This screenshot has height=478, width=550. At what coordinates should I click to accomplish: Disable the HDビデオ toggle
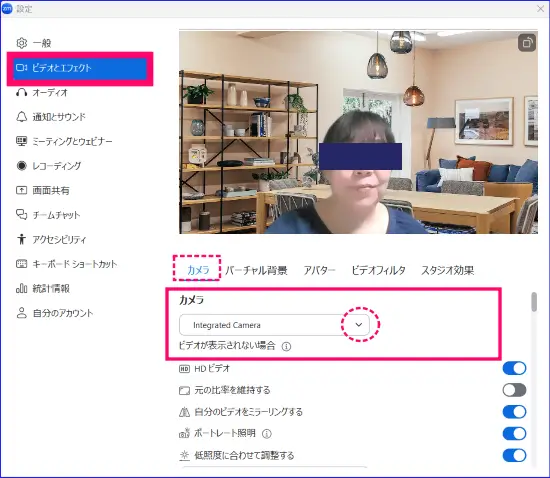pyautogui.click(x=514, y=369)
